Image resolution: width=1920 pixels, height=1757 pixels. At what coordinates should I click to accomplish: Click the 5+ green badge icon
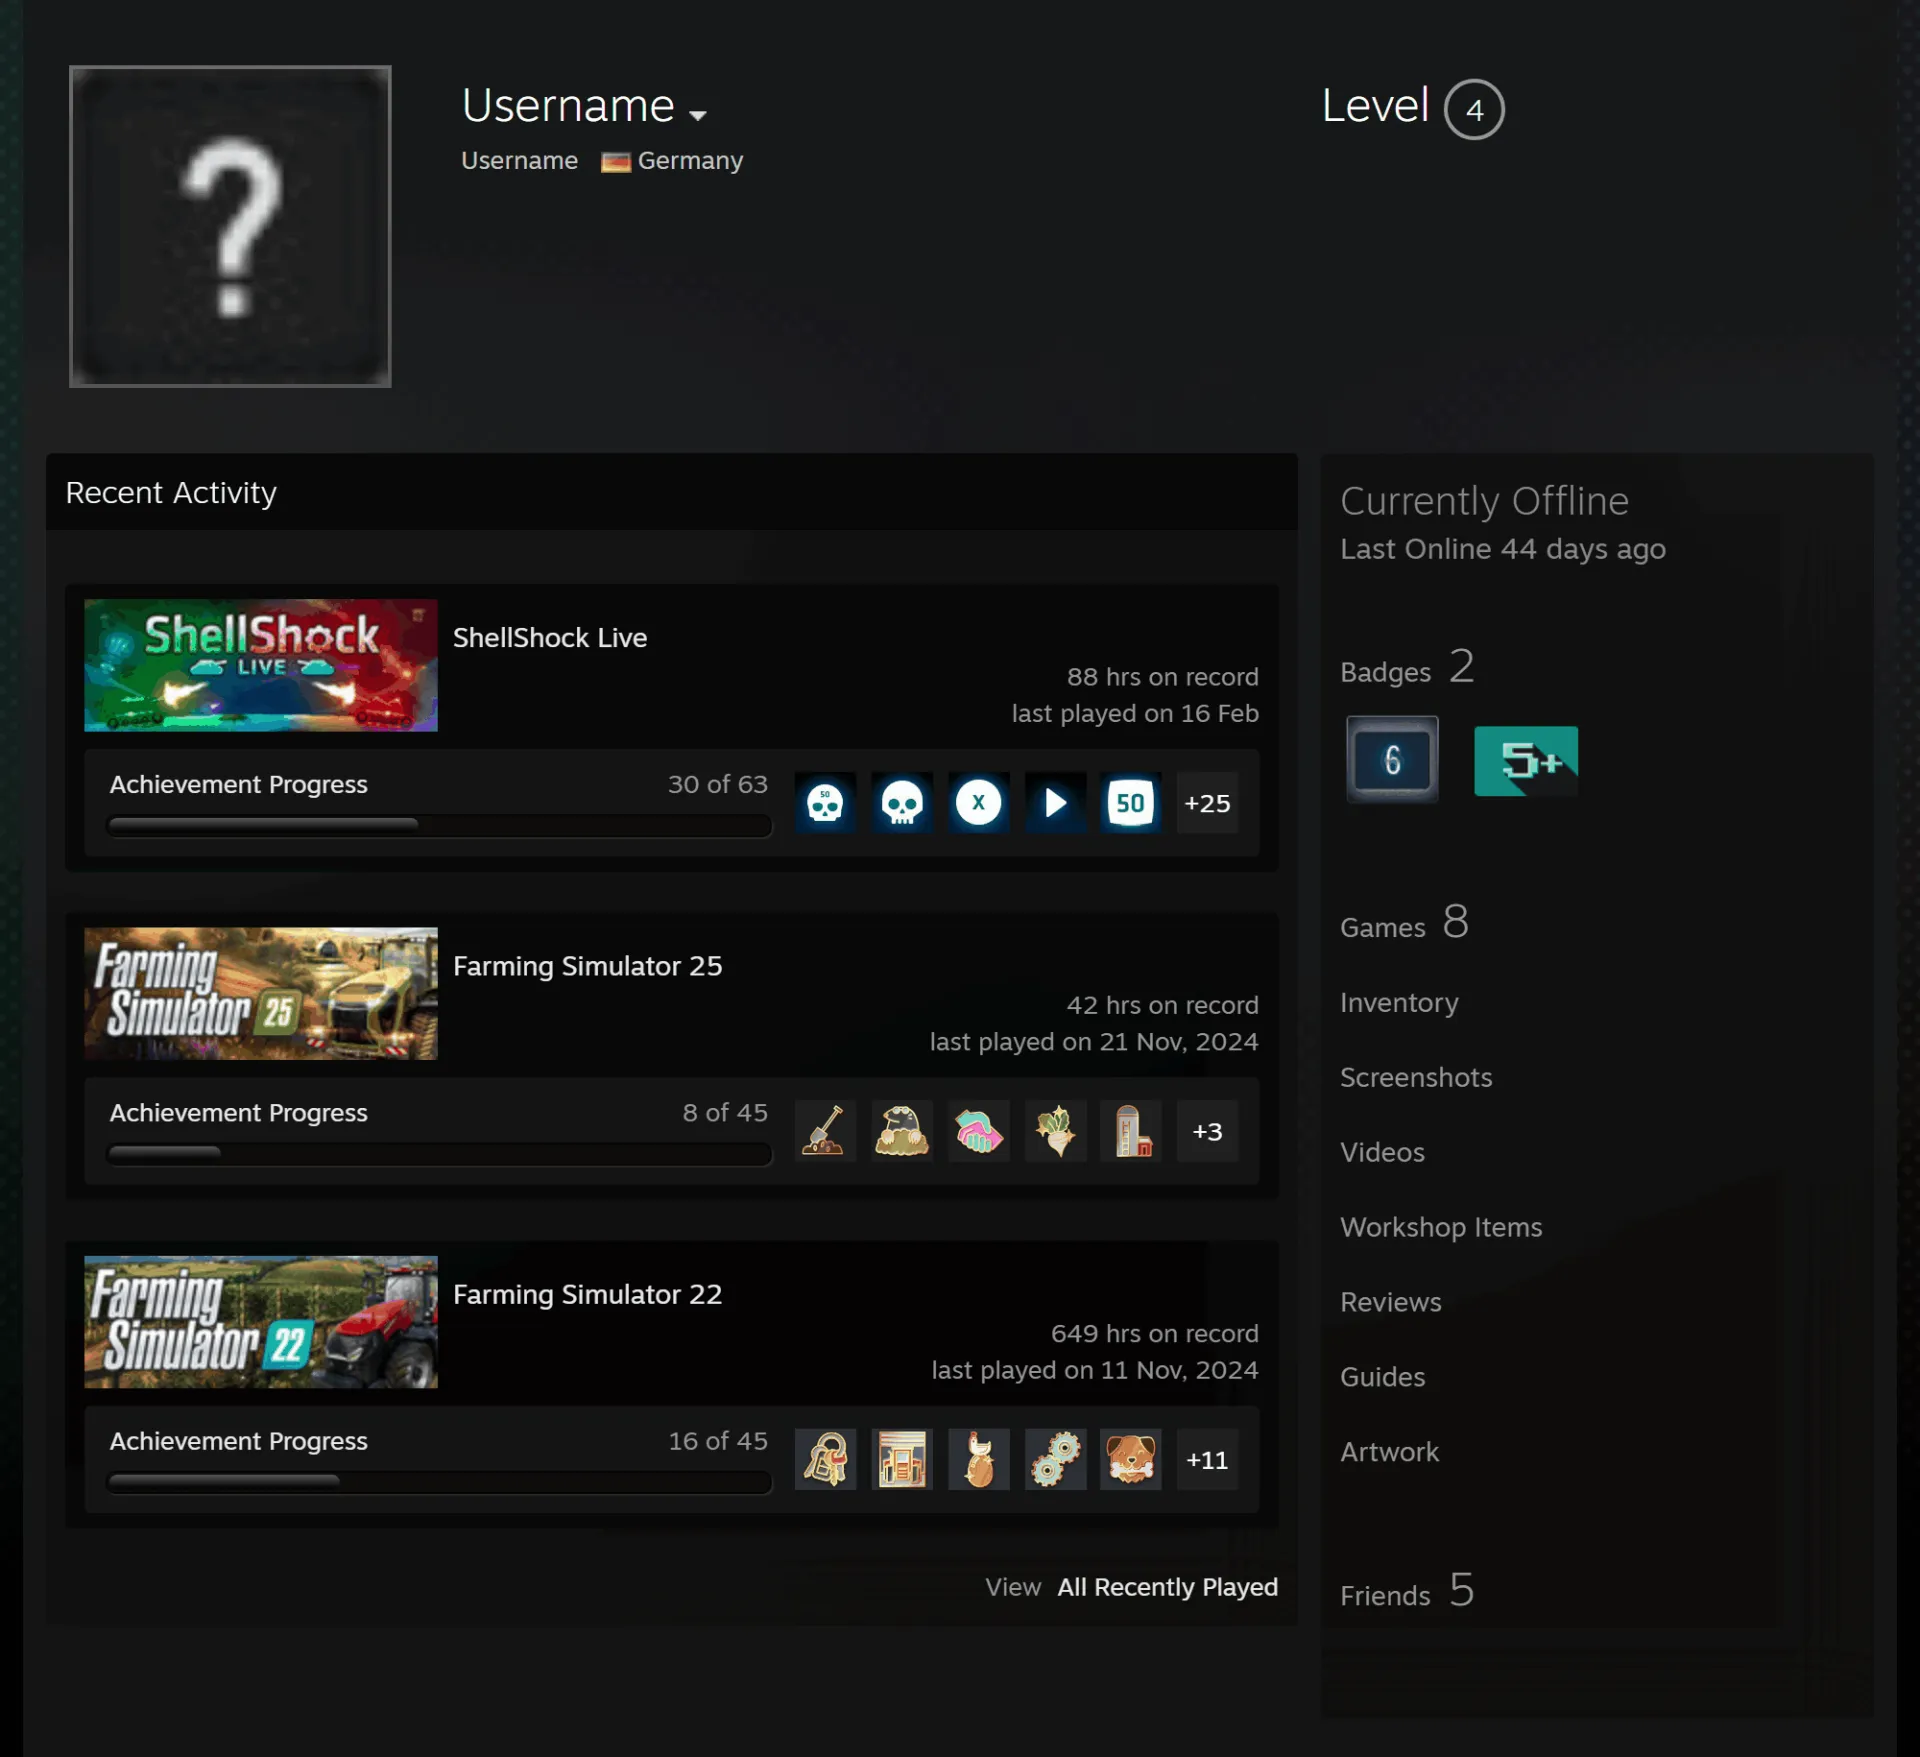point(1526,761)
